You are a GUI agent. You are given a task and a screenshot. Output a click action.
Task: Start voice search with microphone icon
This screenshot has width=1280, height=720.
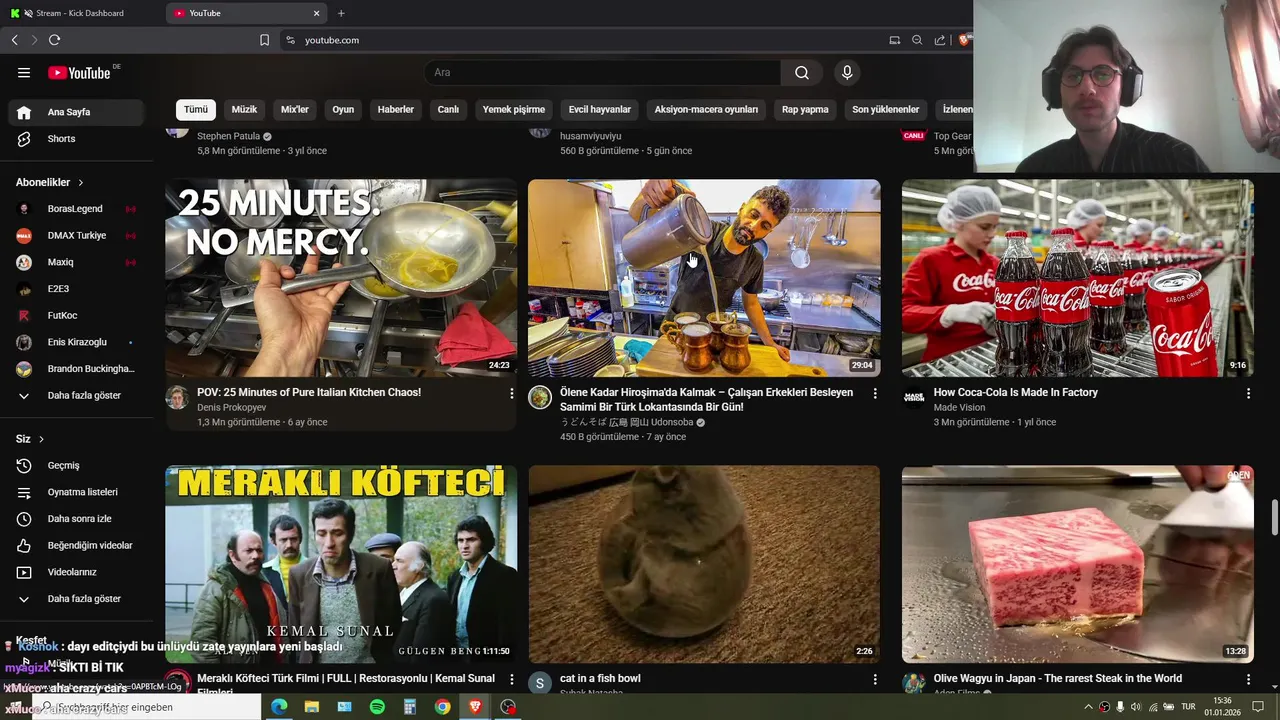[847, 72]
